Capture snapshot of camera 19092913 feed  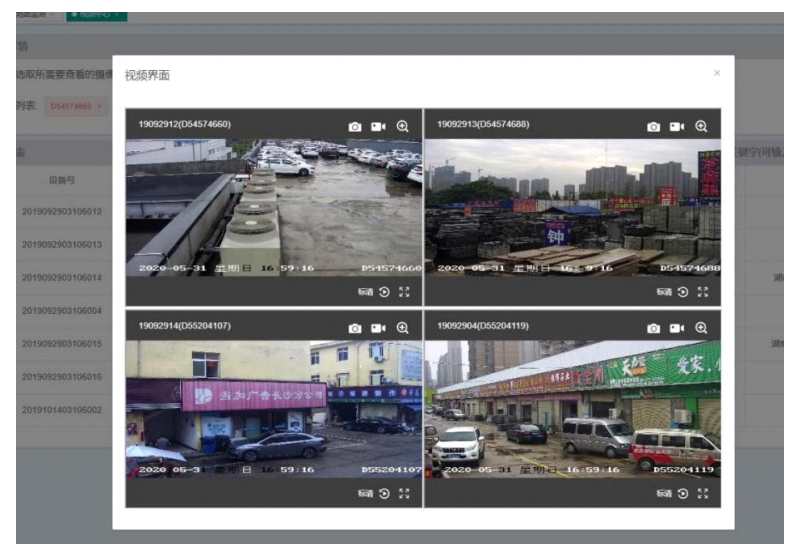(653, 127)
